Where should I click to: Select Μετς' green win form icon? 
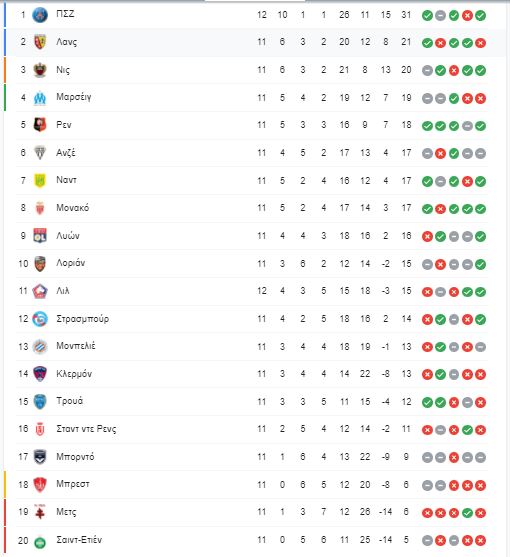click(467, 513)
